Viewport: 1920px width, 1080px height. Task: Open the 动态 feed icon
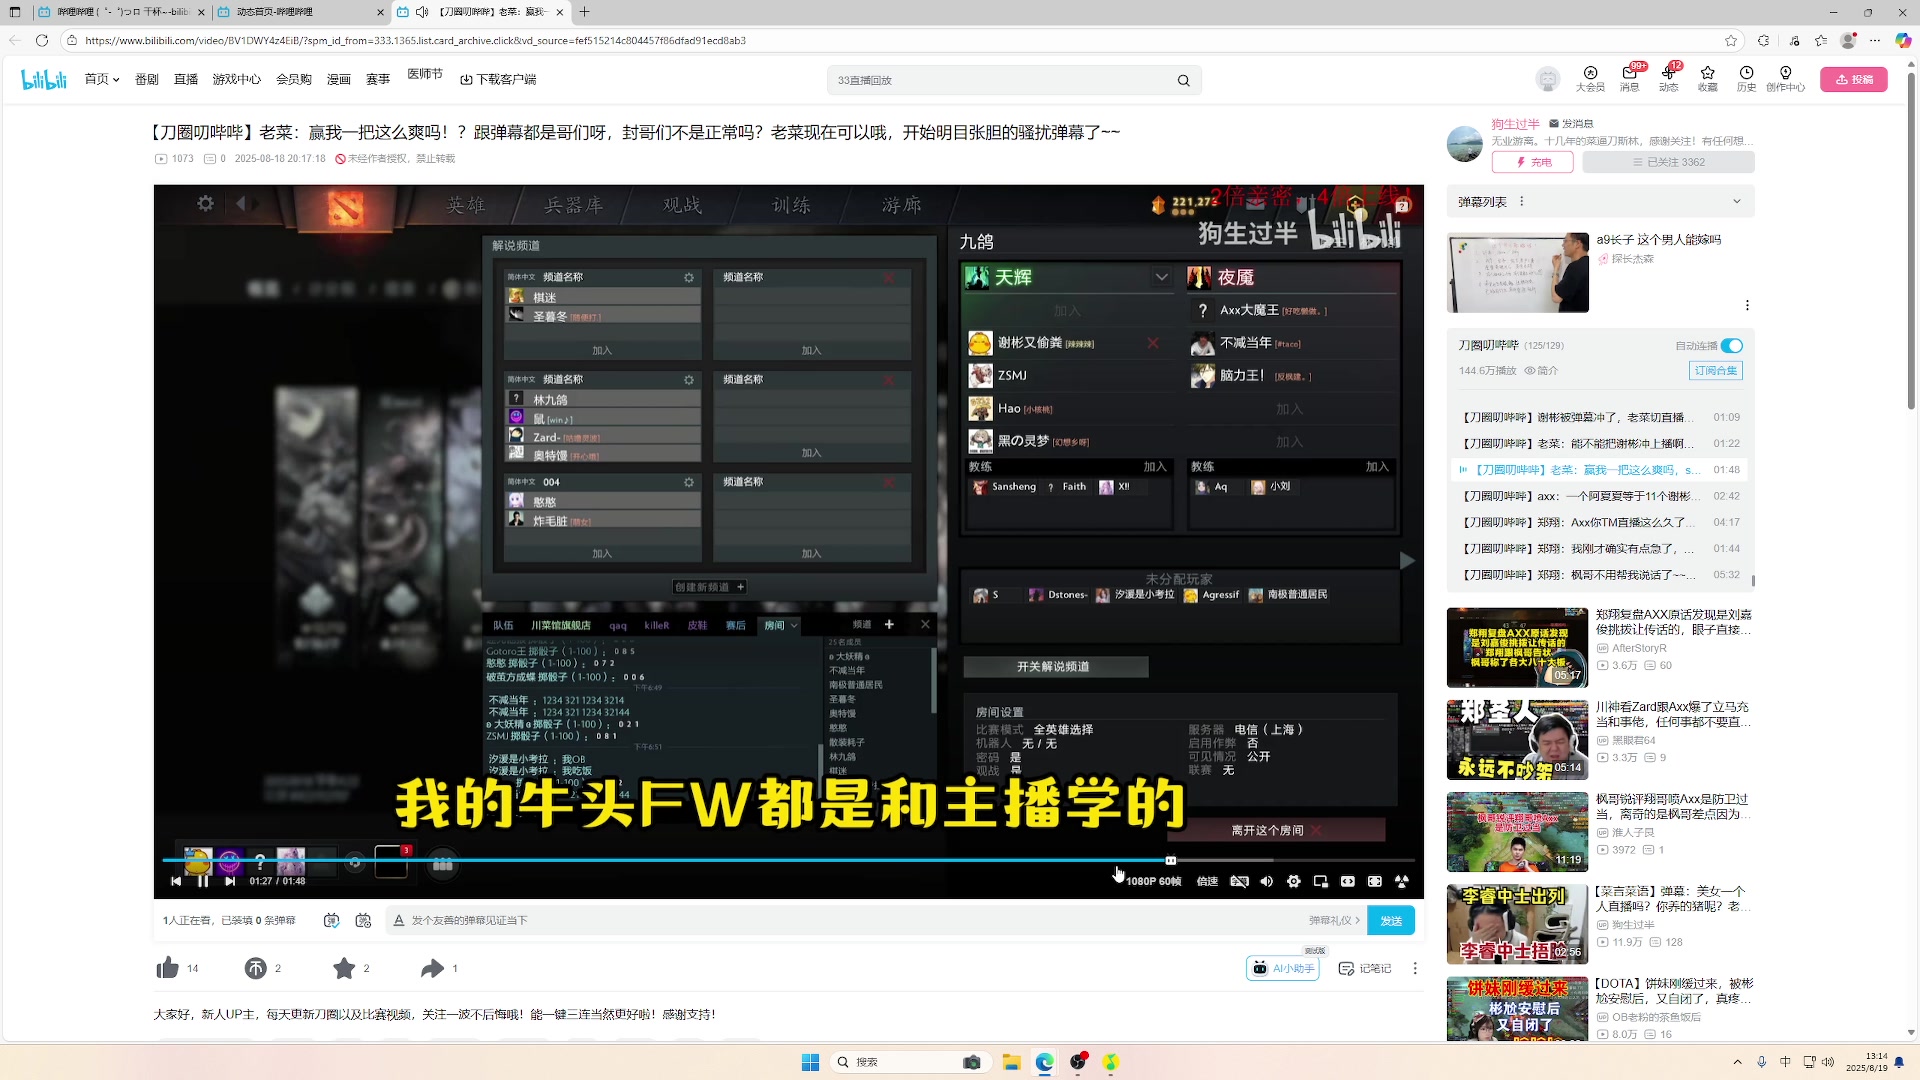[x=1668, y=78]
